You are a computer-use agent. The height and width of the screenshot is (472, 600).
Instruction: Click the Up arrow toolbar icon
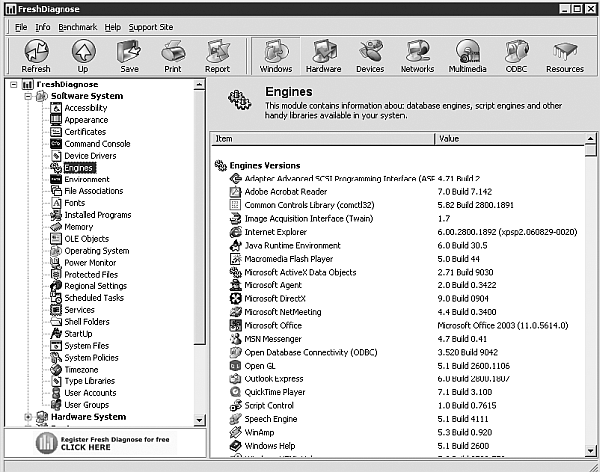click(83, 56)
